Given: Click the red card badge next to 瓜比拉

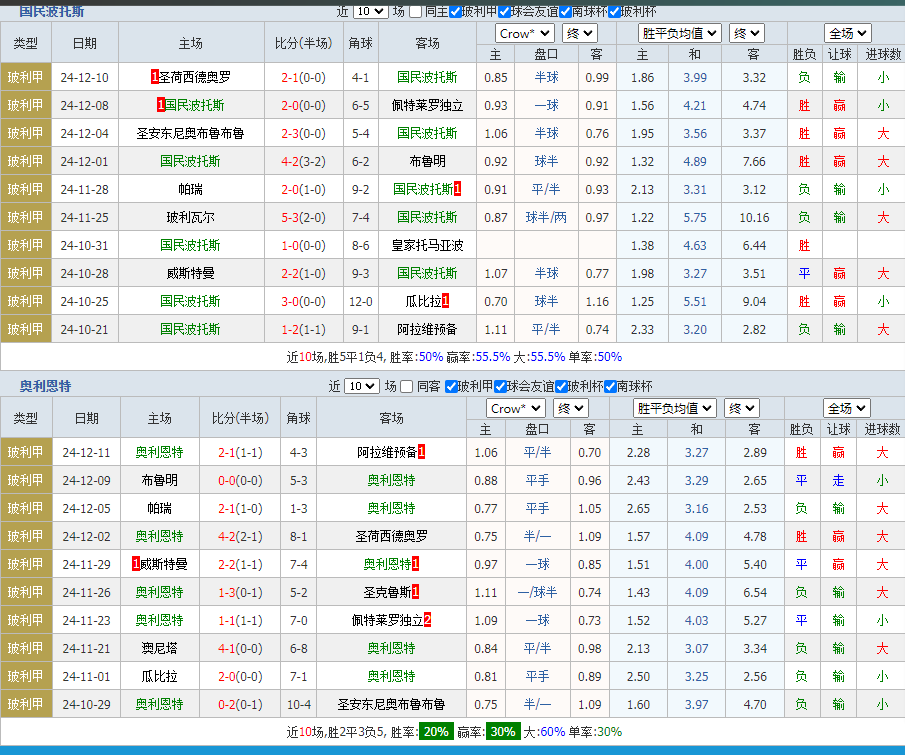Looking at the screenshot, I should pos(445,300).
